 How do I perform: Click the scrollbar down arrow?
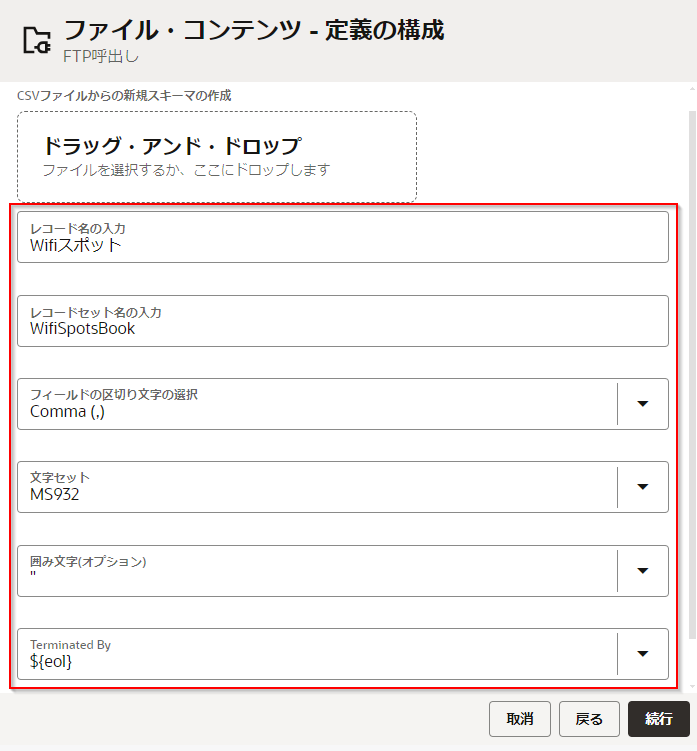coord(692,687)
